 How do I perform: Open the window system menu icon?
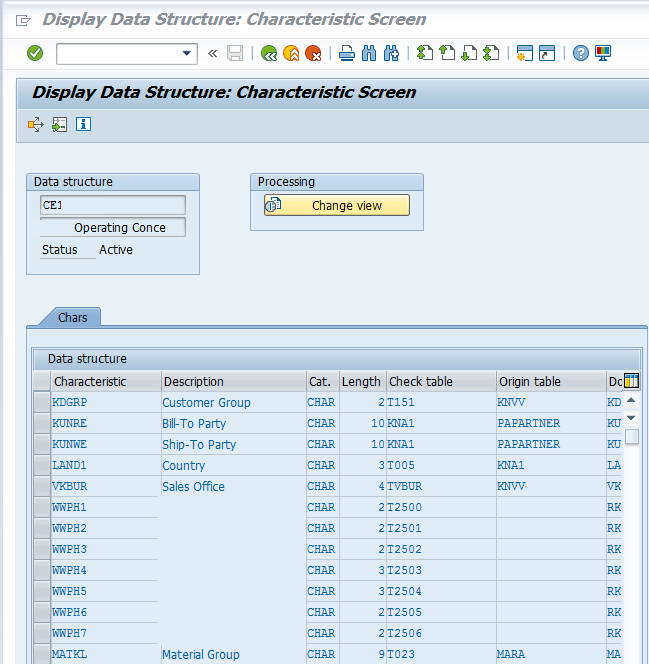[x=23, y=20]
